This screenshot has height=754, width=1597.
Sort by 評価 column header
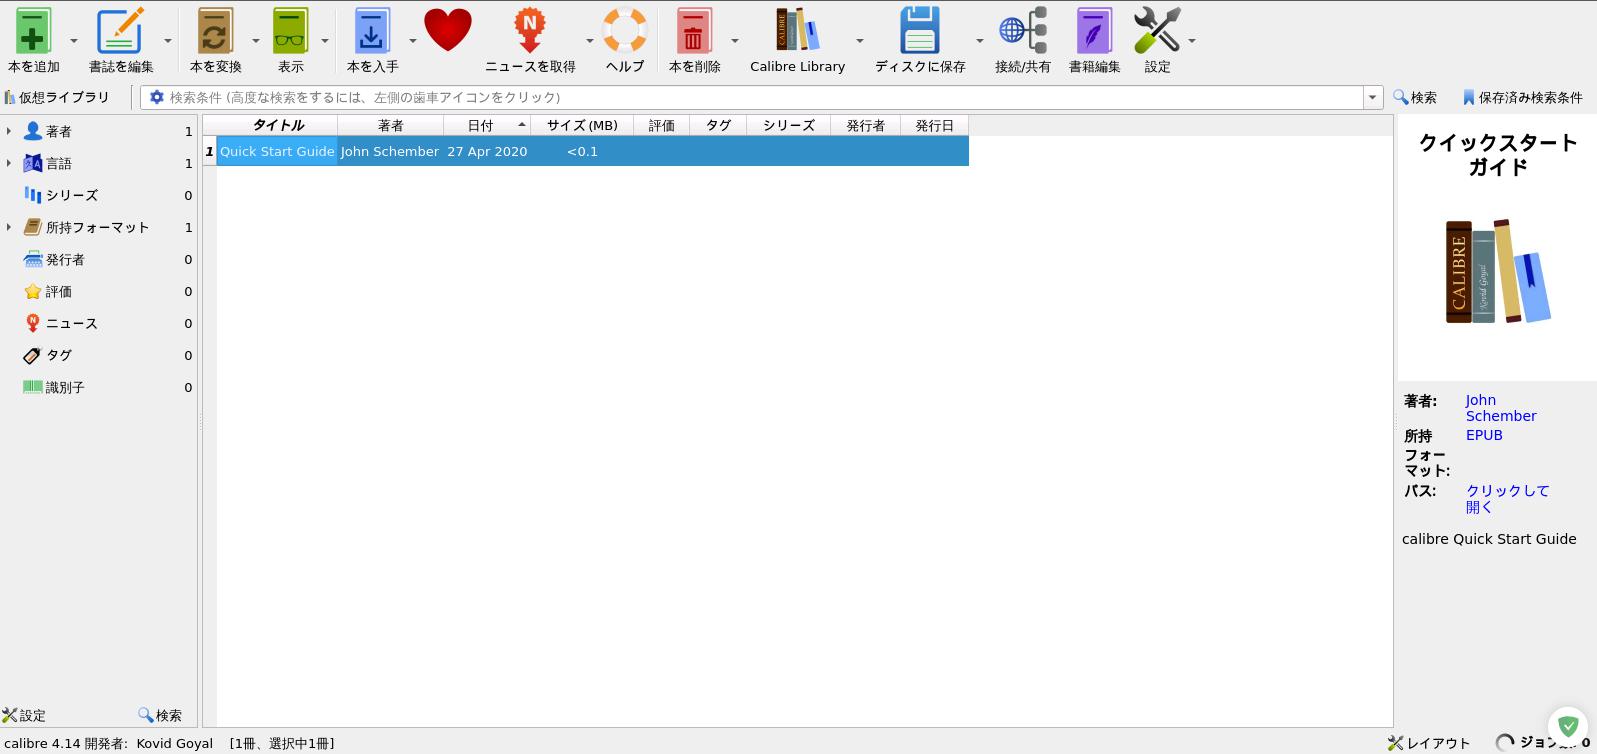coord(661,125)
